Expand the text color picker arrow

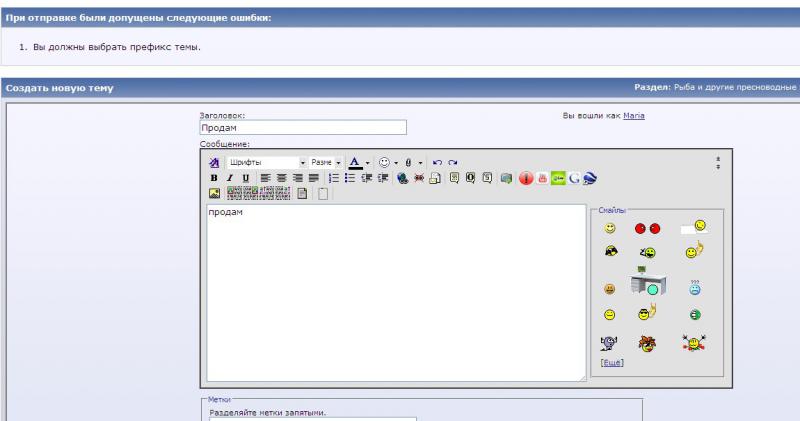368,162
